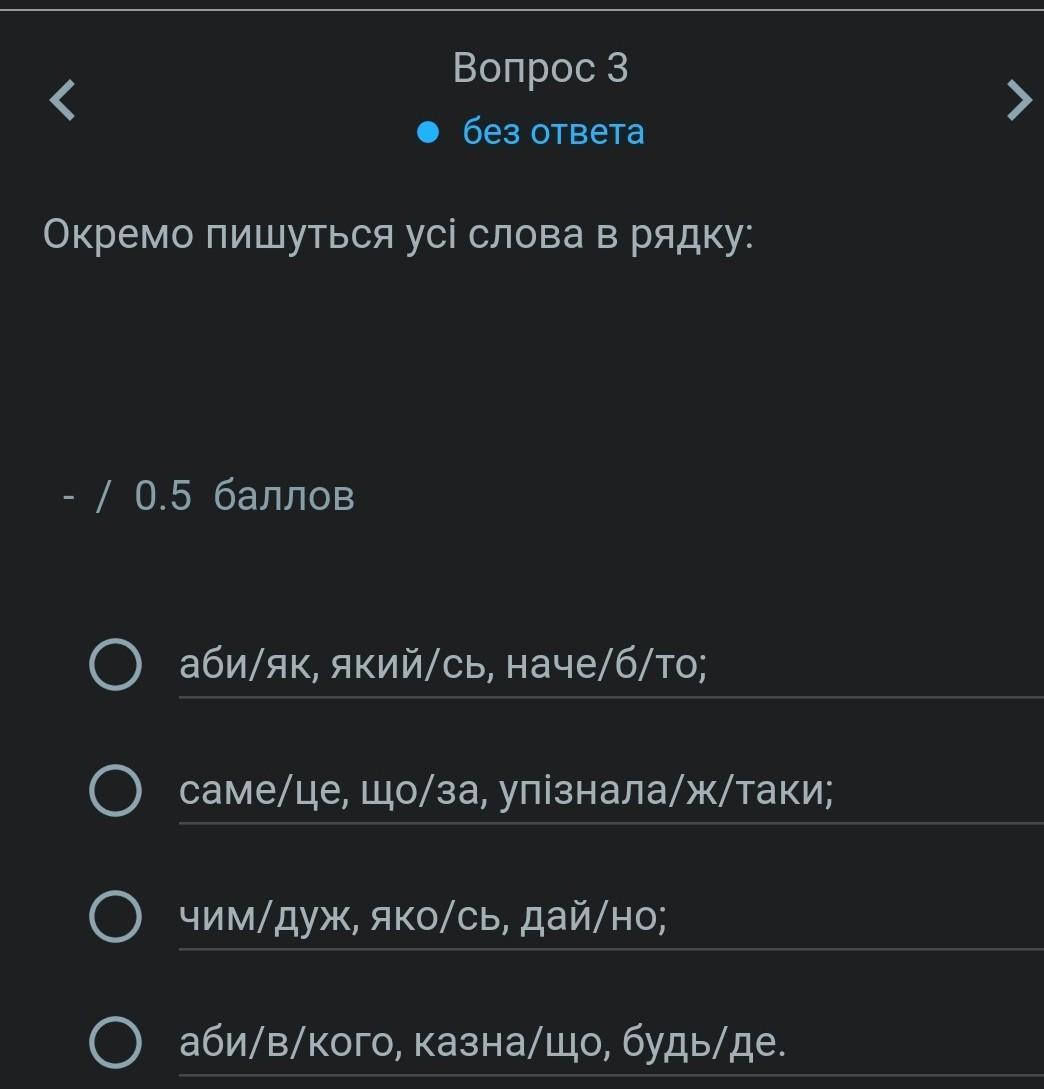Click the 'без ответа' status label
This screenshot has height=1089, width=1044.
click(x=553, y=132)
